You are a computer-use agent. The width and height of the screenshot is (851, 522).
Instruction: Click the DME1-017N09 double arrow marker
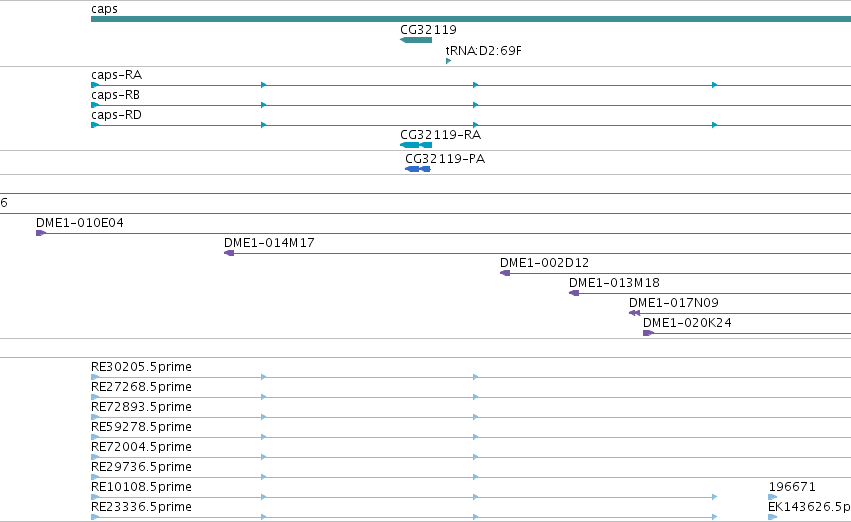(634, 313)
